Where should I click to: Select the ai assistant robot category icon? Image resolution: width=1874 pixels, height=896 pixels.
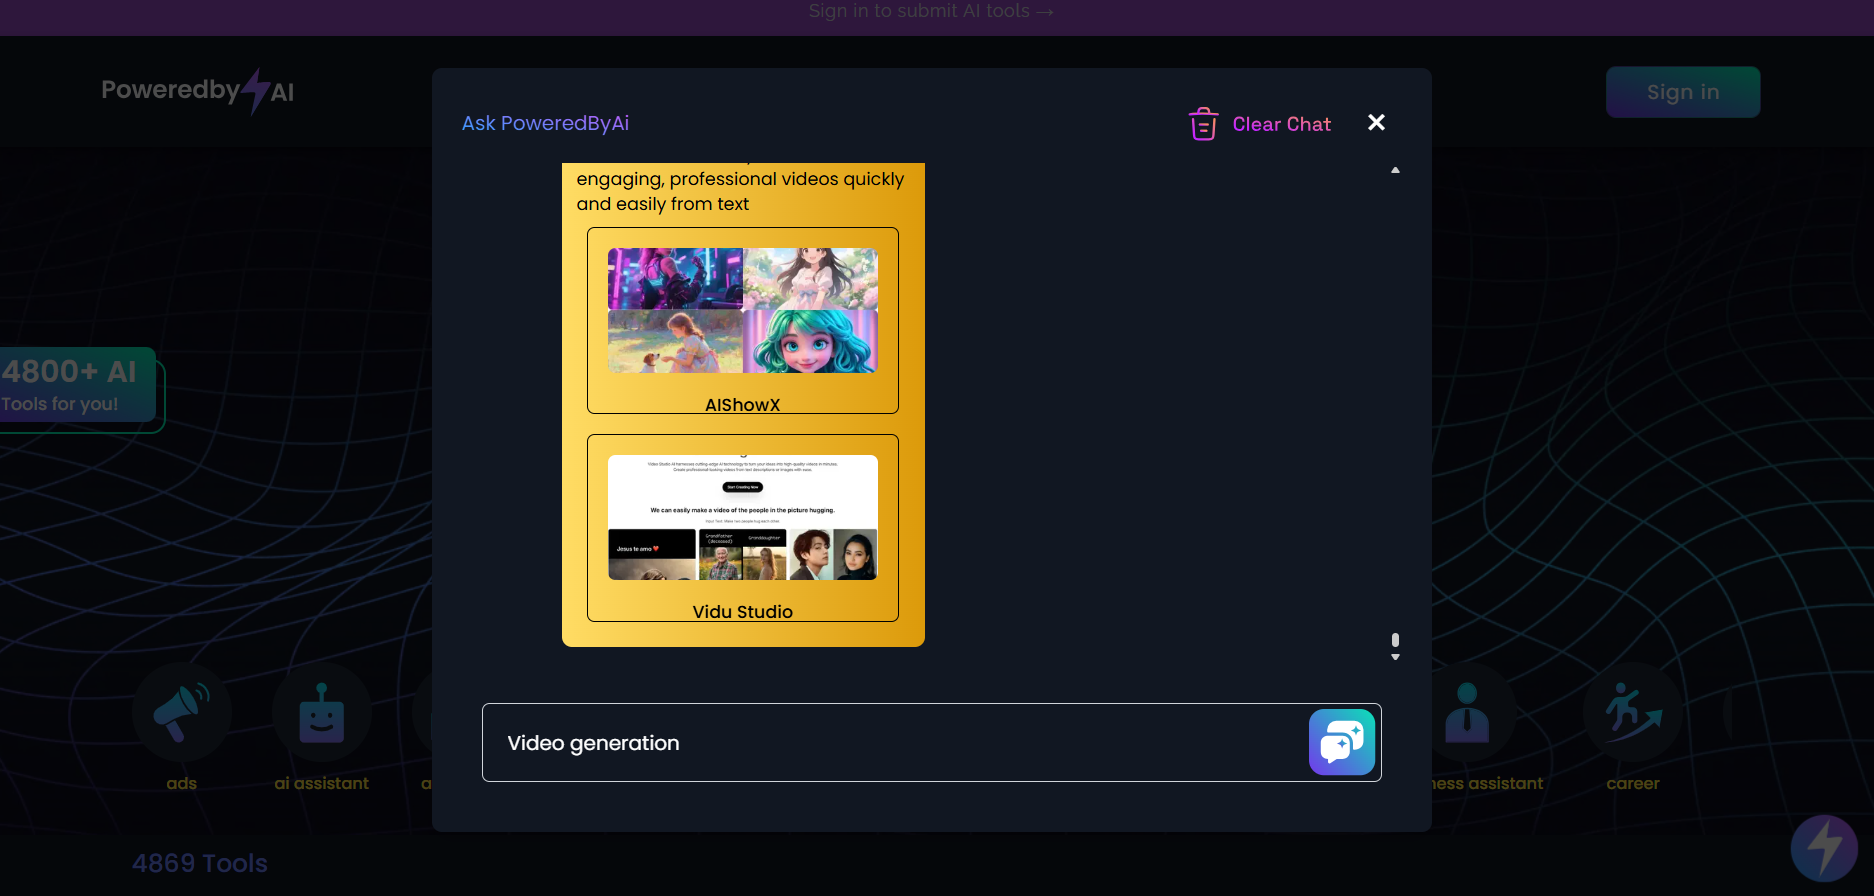coord(322,712)
